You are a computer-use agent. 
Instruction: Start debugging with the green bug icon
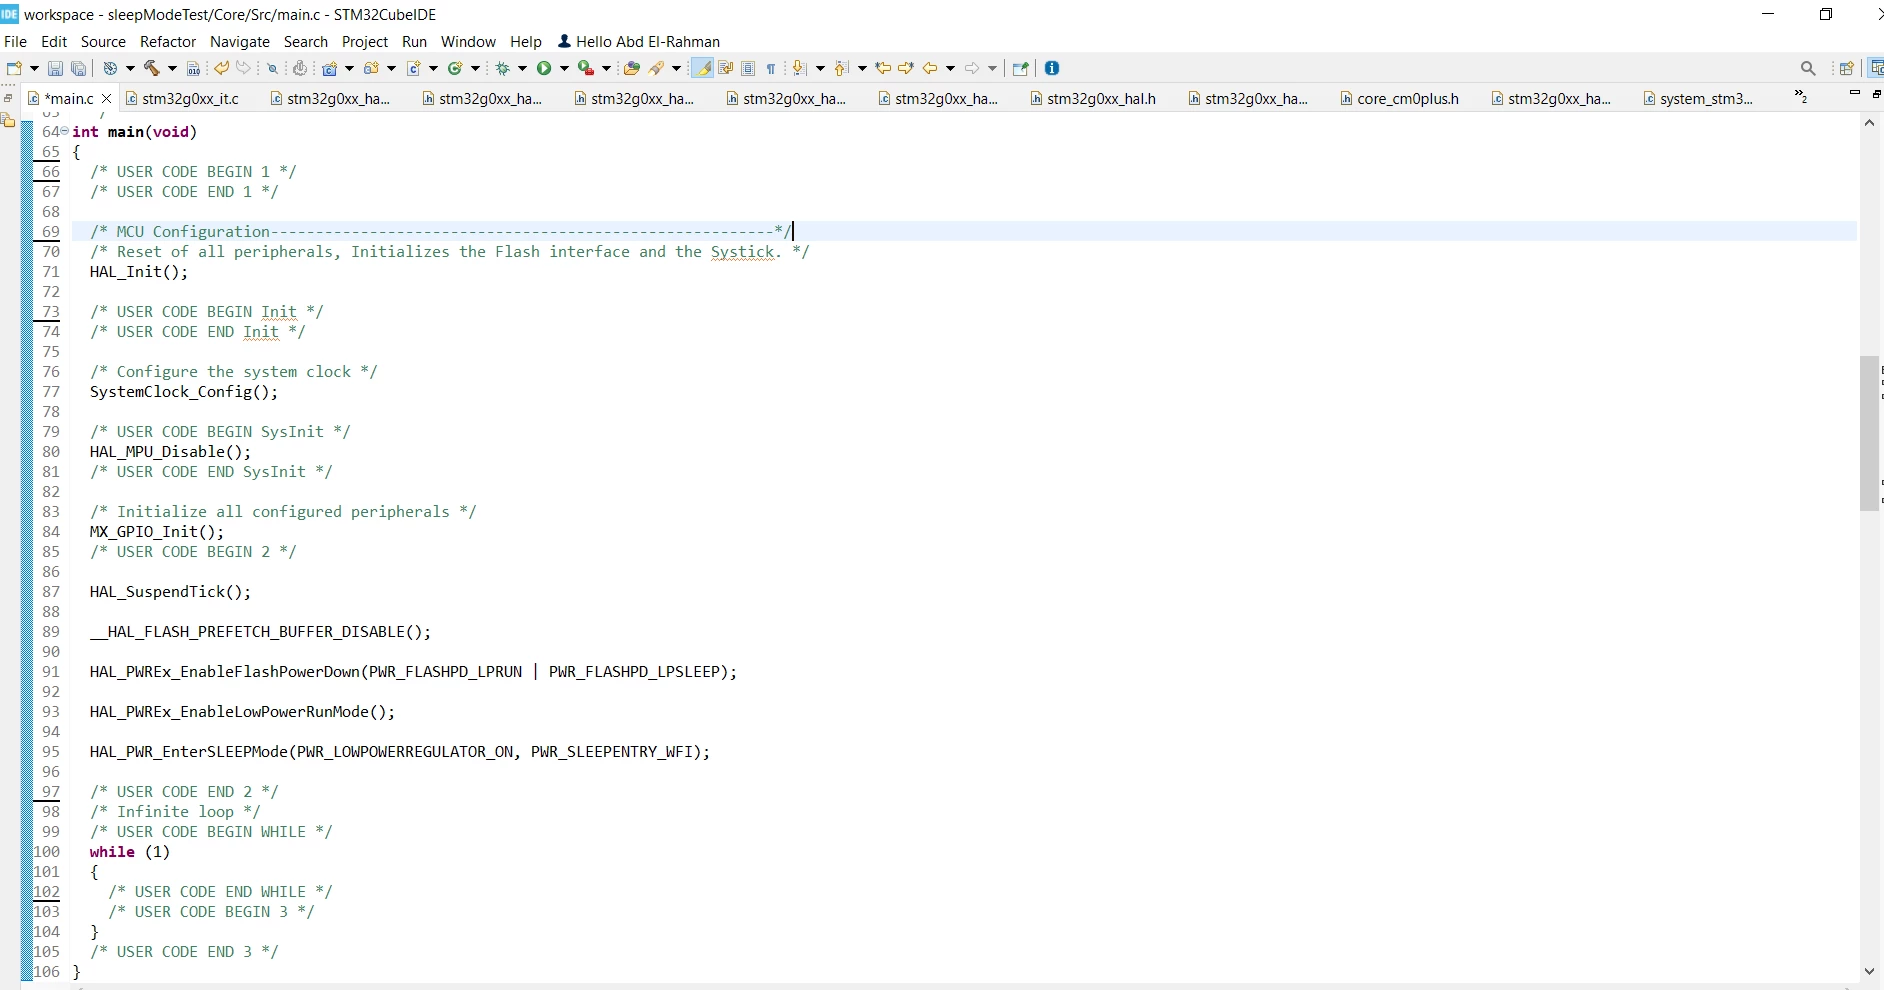point(504,68)
